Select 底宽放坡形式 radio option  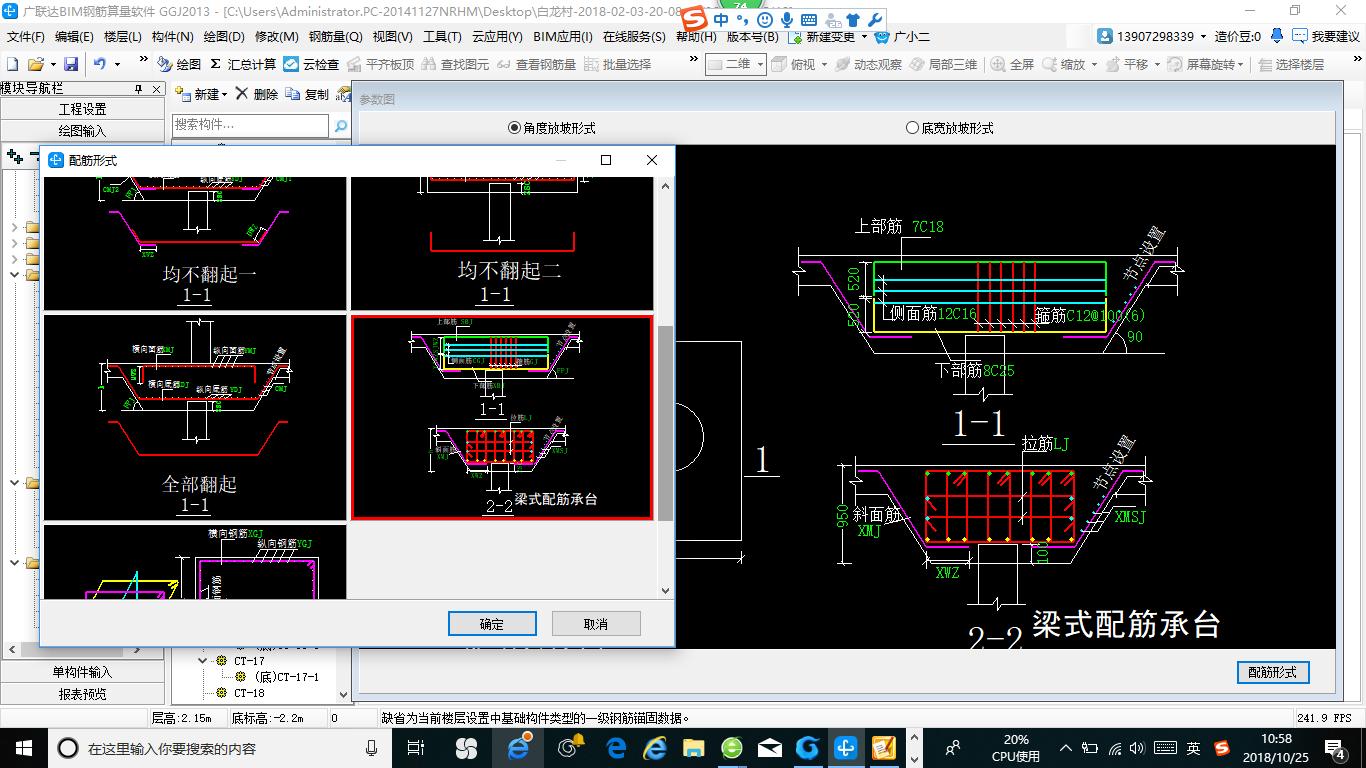coord(912,128)
